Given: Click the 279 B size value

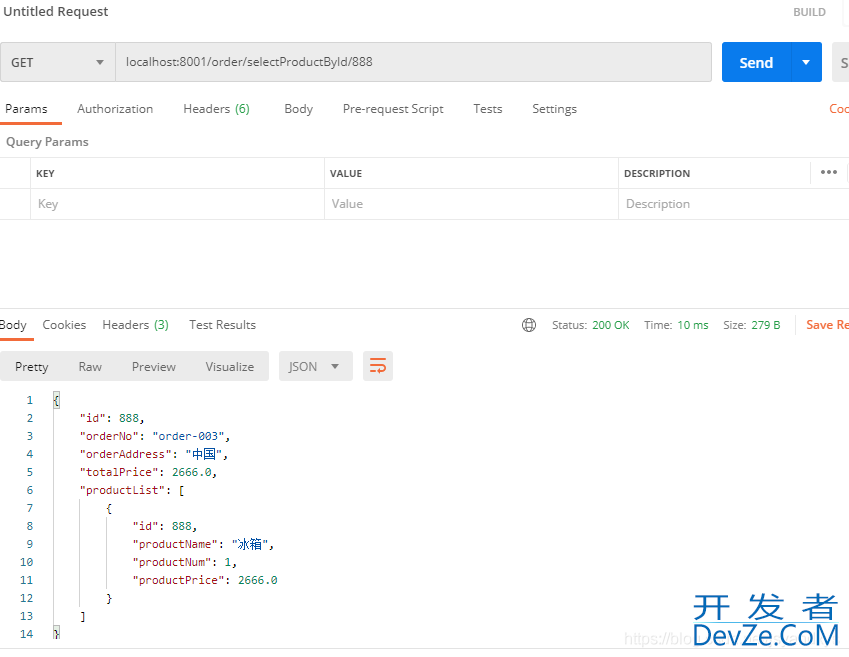Looking at the screenshot, I should click(765, 325).
